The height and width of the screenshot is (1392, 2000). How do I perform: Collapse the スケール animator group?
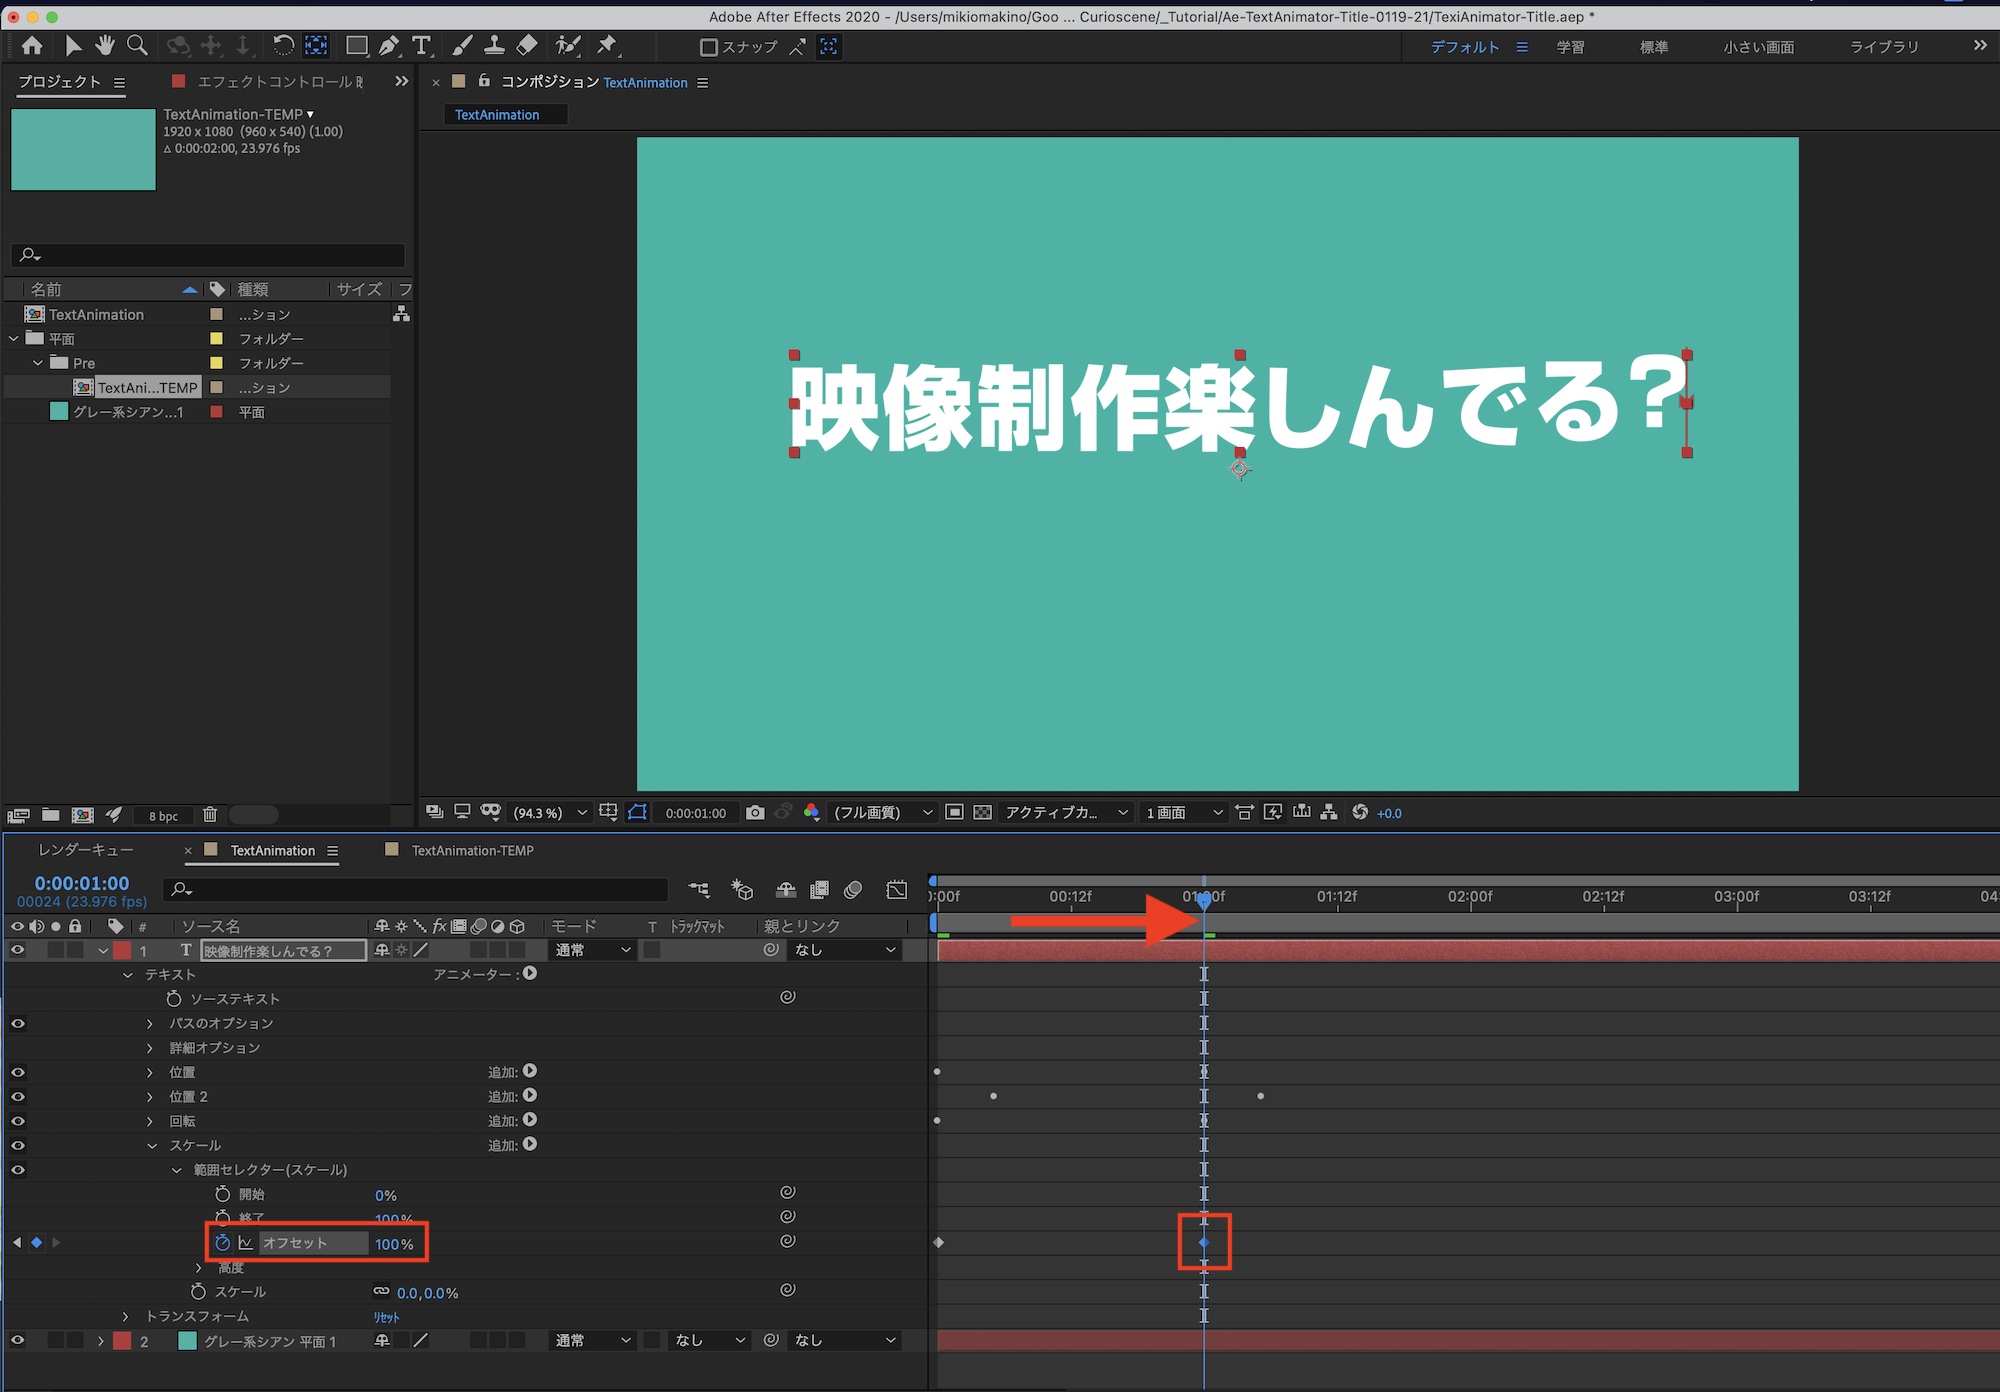pyautogui.click(x=152, y=1146)
